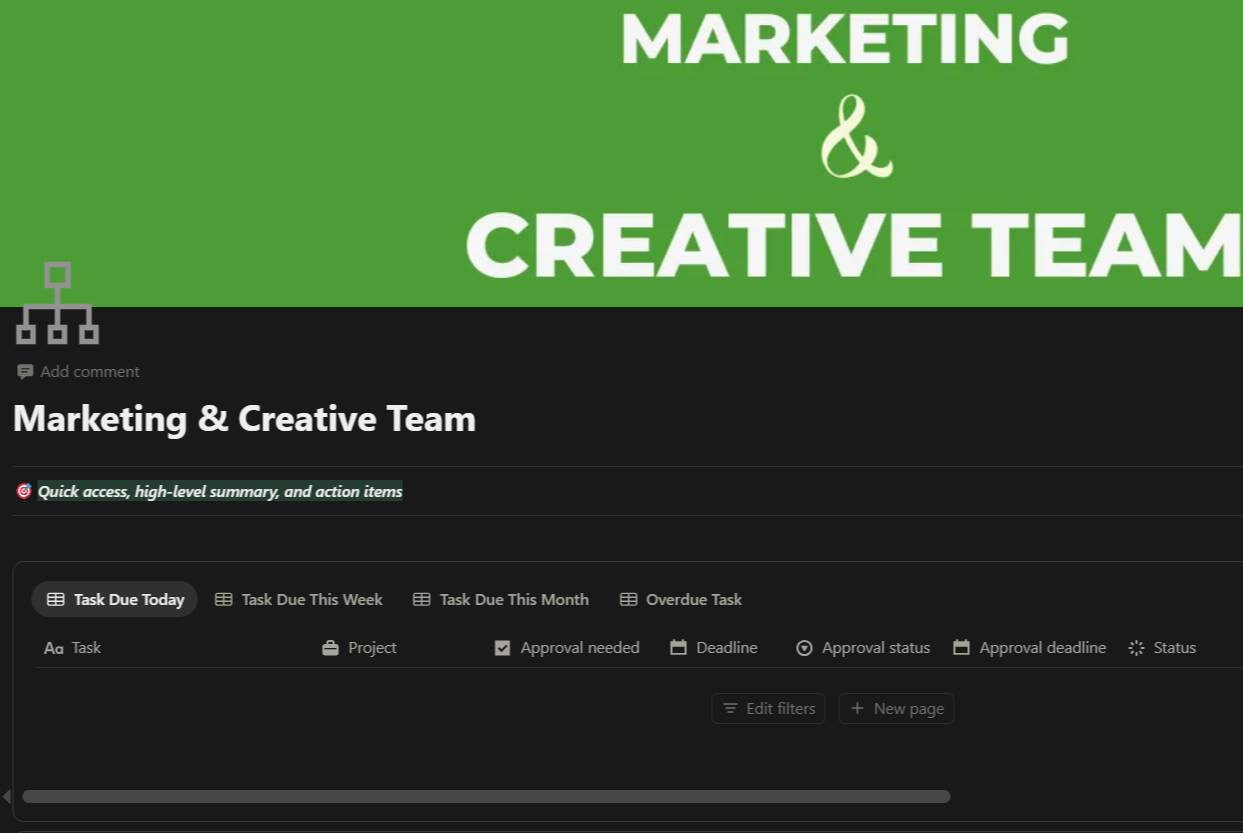Image resolution: width=1243 pixels, height=833 pixels.
Task: Click the left scroll arrow of the table
Action: pos(7,797)
